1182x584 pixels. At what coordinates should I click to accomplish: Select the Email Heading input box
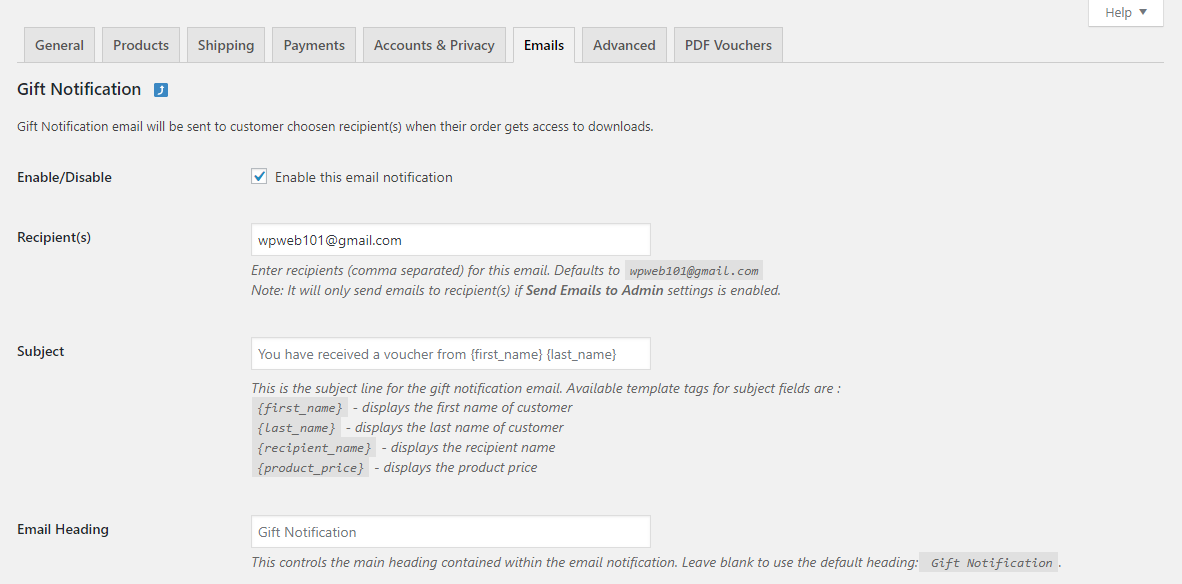(x=450, y=532)
